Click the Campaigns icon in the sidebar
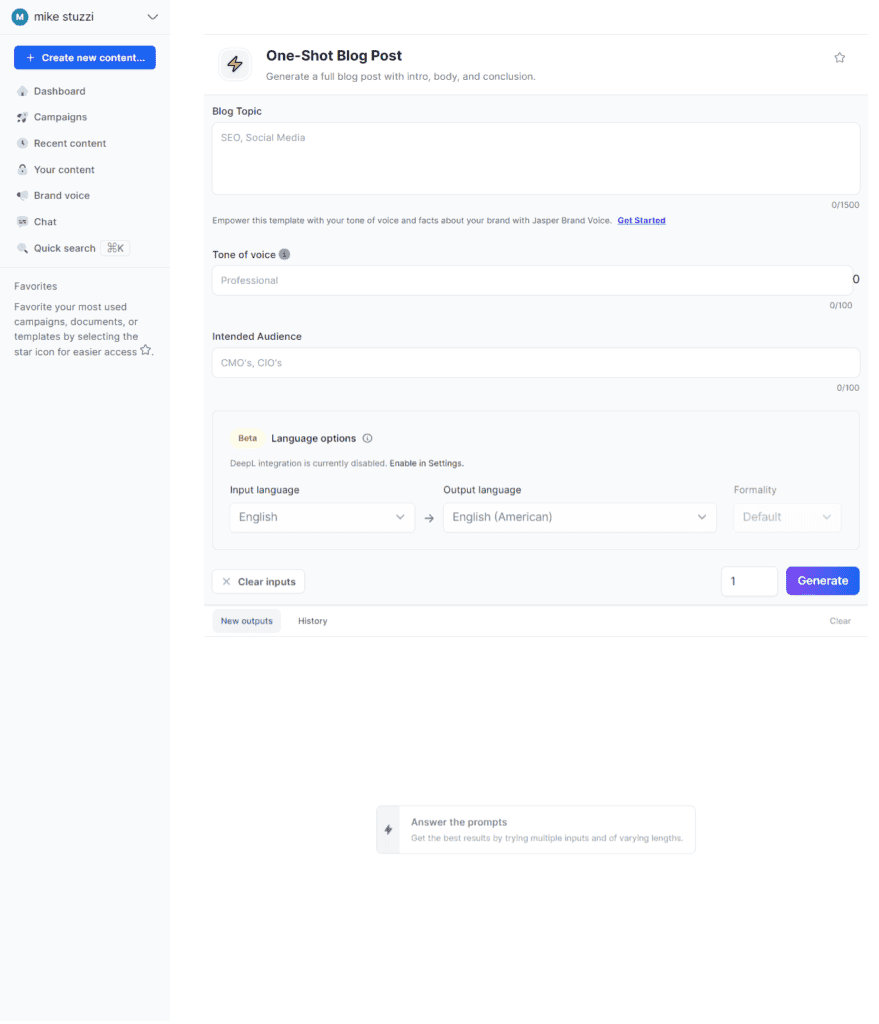Viewport: 879px width, 1024px height. [23, 118]
